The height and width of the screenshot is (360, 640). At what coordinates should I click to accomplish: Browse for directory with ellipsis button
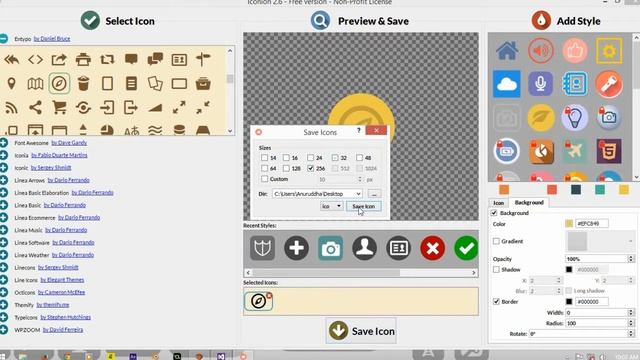pyautogui.click(x=374, y=194)
